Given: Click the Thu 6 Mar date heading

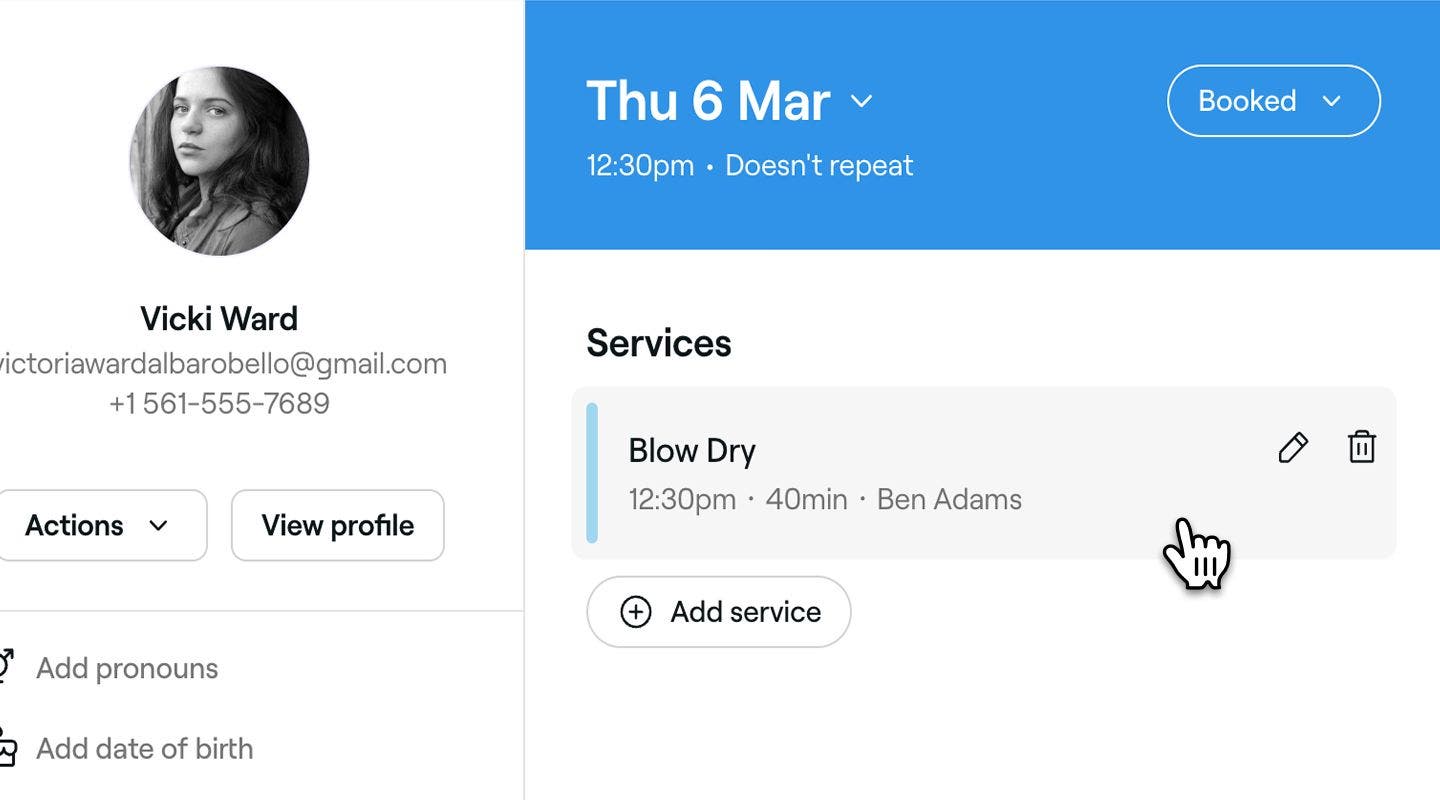Looking at the screenshot, I should 708,101.
